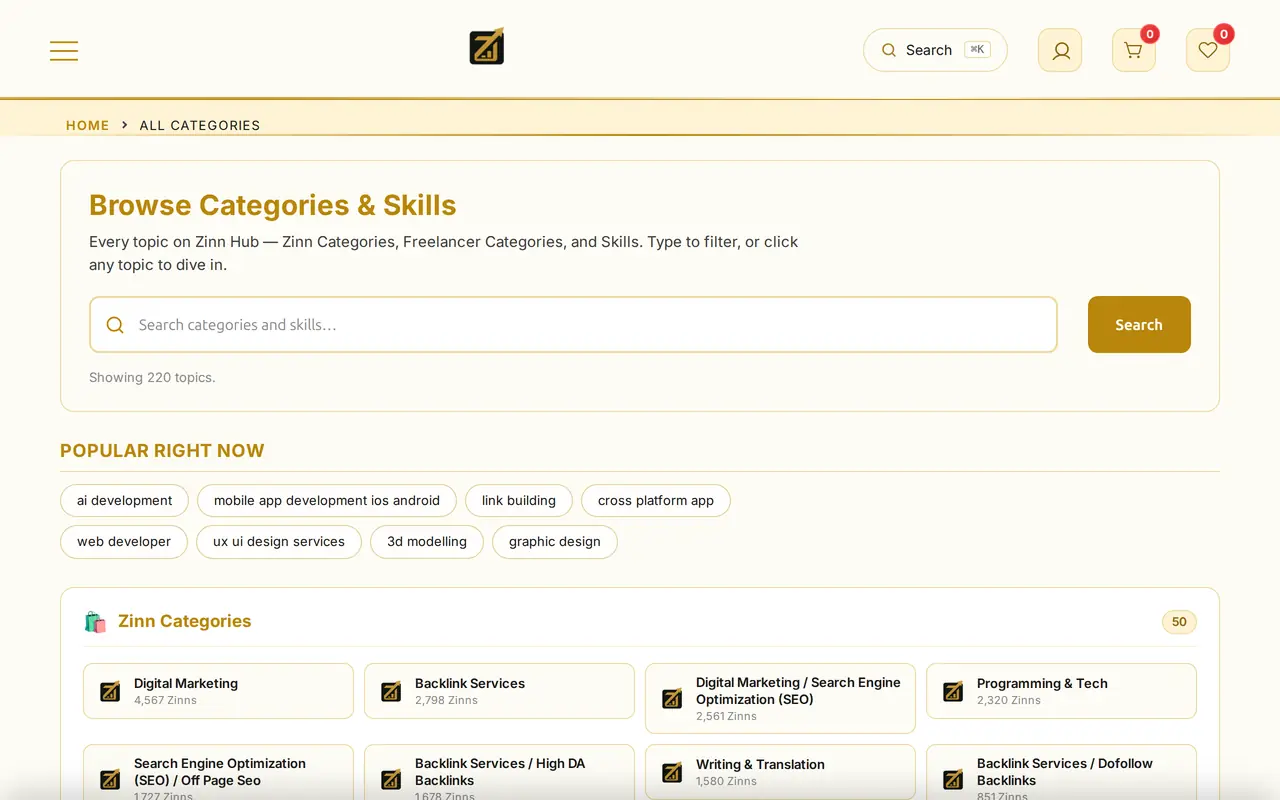
Task: Click the Backlink Services card logo icon
Action: pyautogui.click(x=391, y=691)
